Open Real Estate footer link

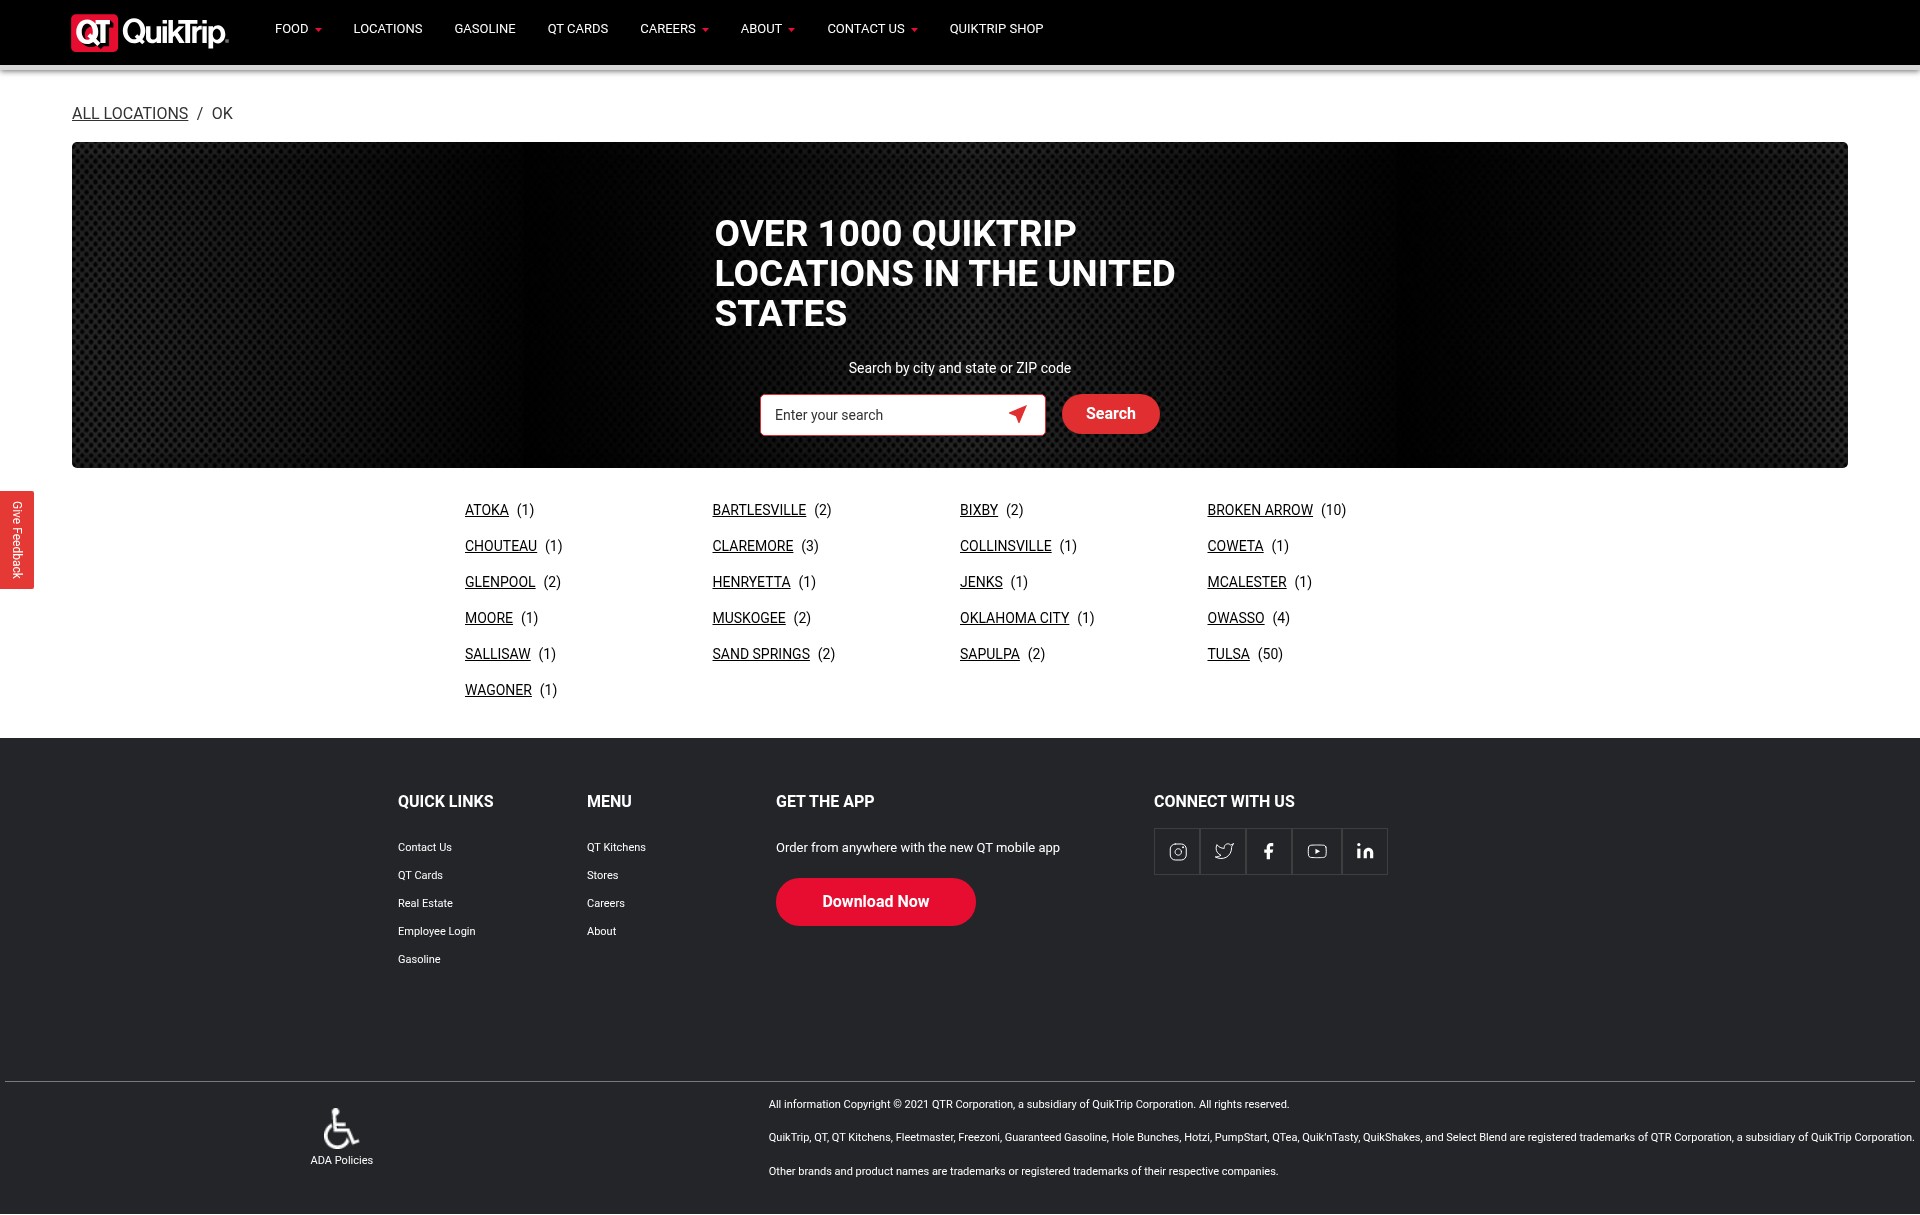(425, 903)
